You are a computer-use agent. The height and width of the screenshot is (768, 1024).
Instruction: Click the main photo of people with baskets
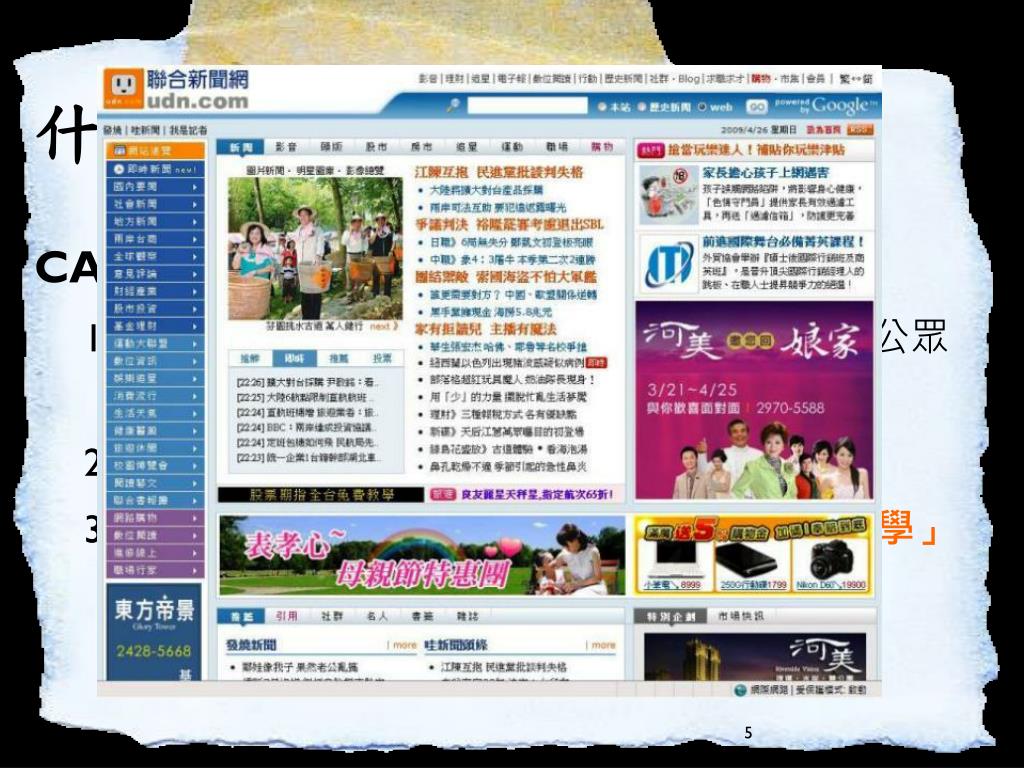315,249
